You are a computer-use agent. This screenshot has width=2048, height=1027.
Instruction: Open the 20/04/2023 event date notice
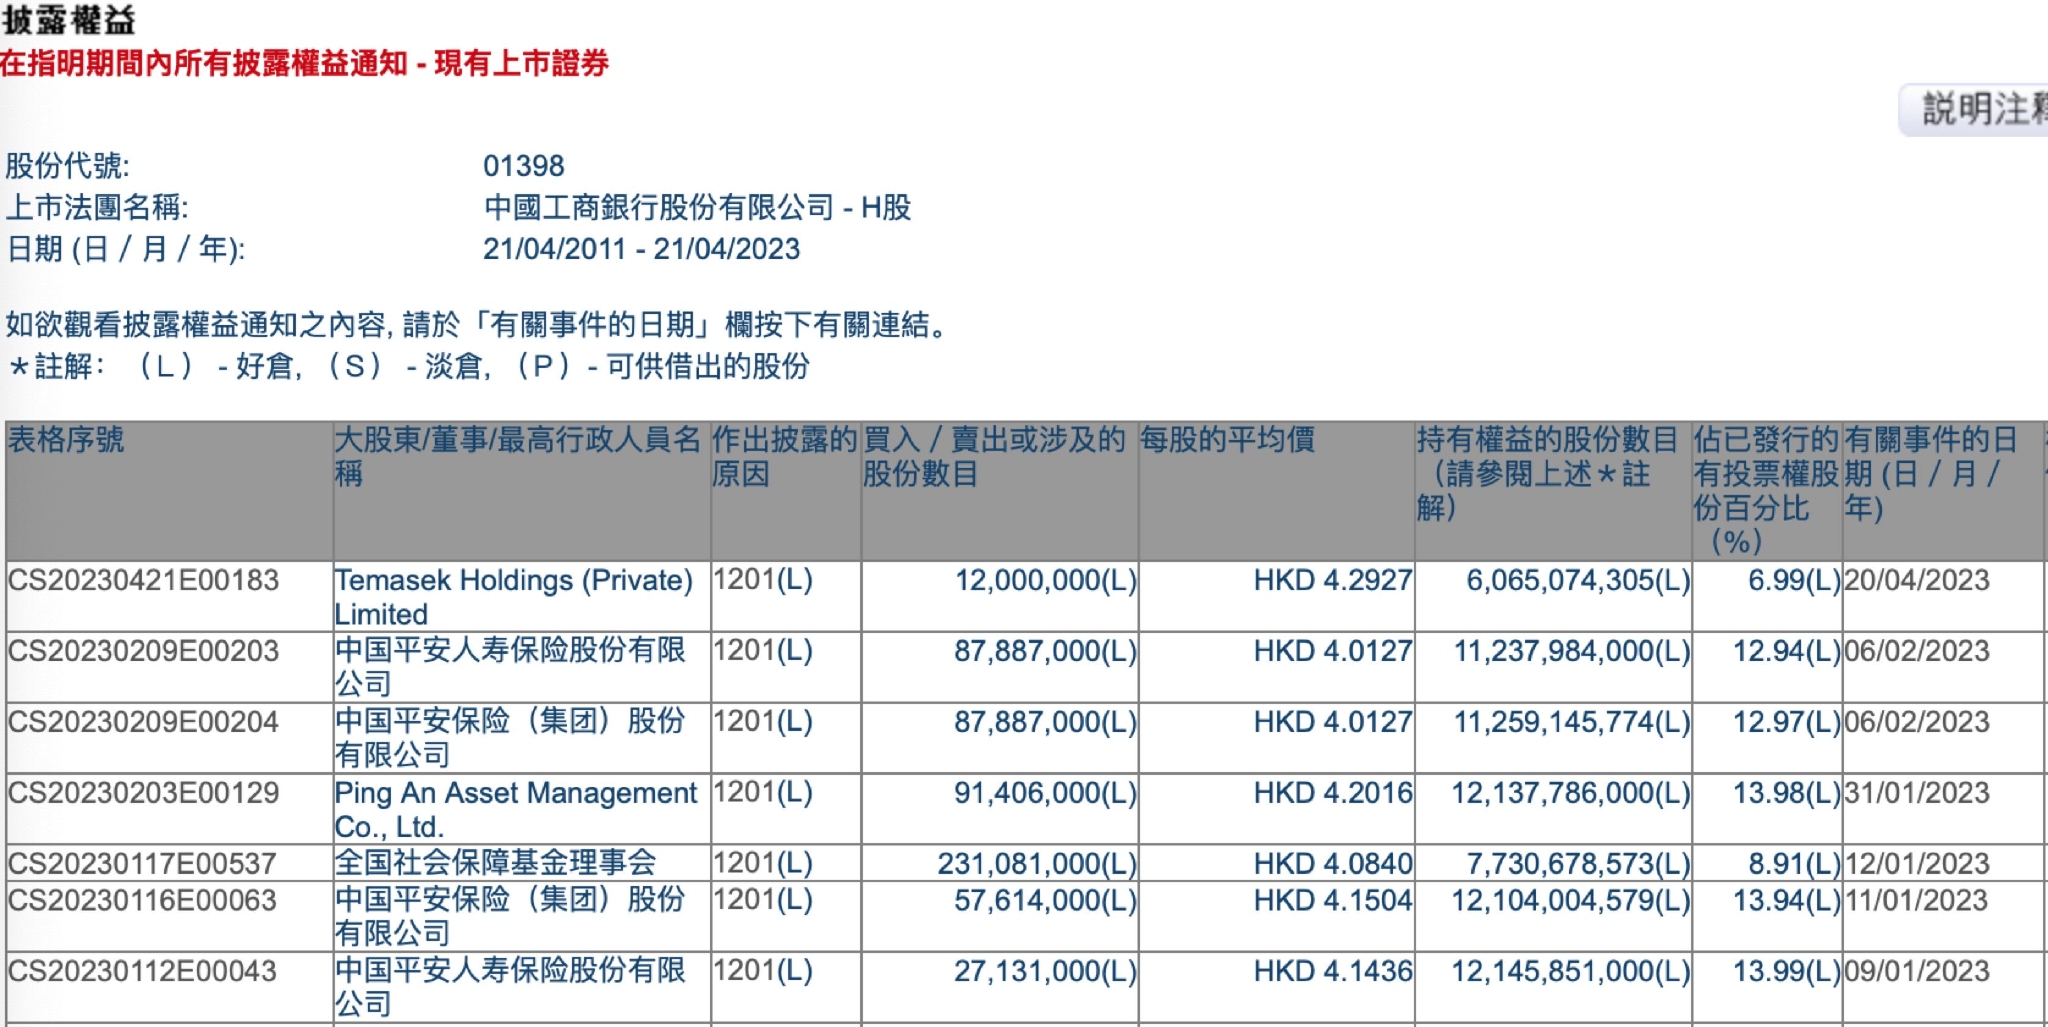tap(1916, 580)
